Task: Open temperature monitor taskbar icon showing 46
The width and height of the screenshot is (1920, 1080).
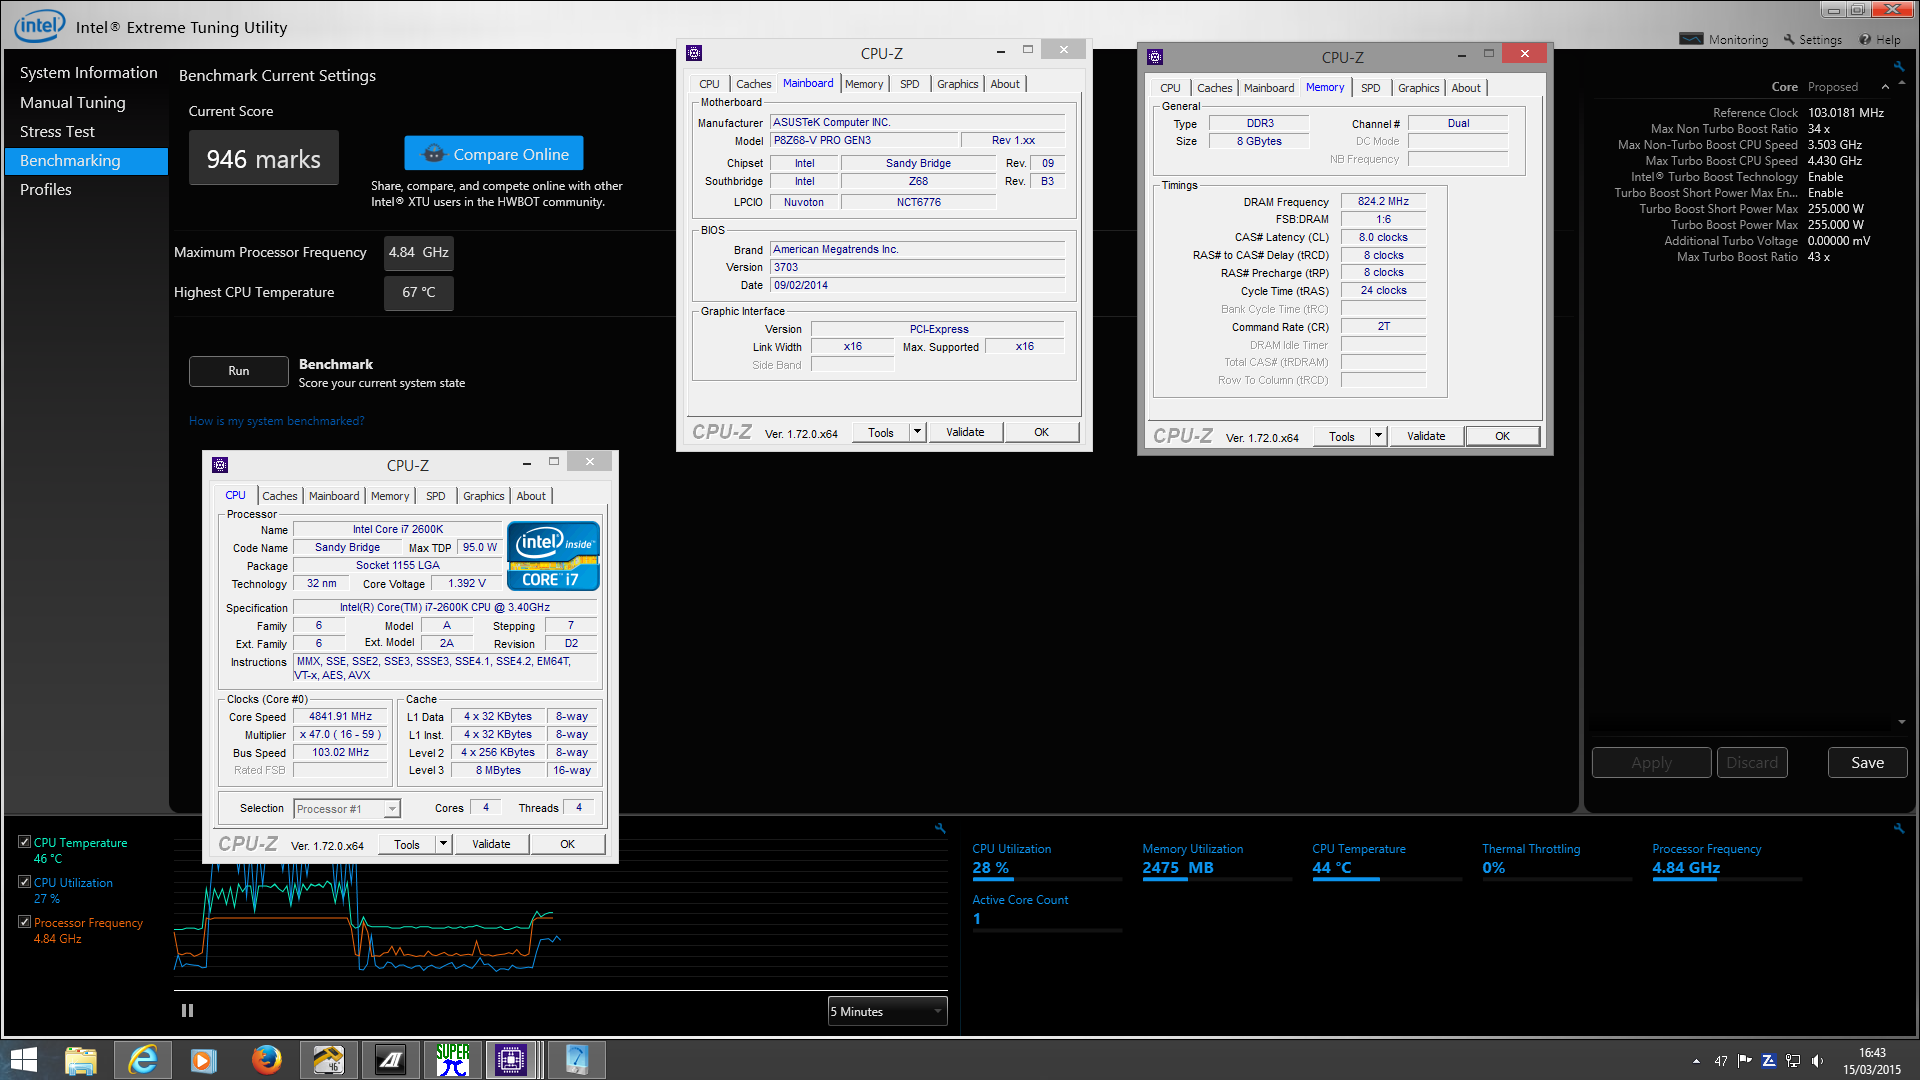Action: pyautogui.click(x=328, y=1060)
